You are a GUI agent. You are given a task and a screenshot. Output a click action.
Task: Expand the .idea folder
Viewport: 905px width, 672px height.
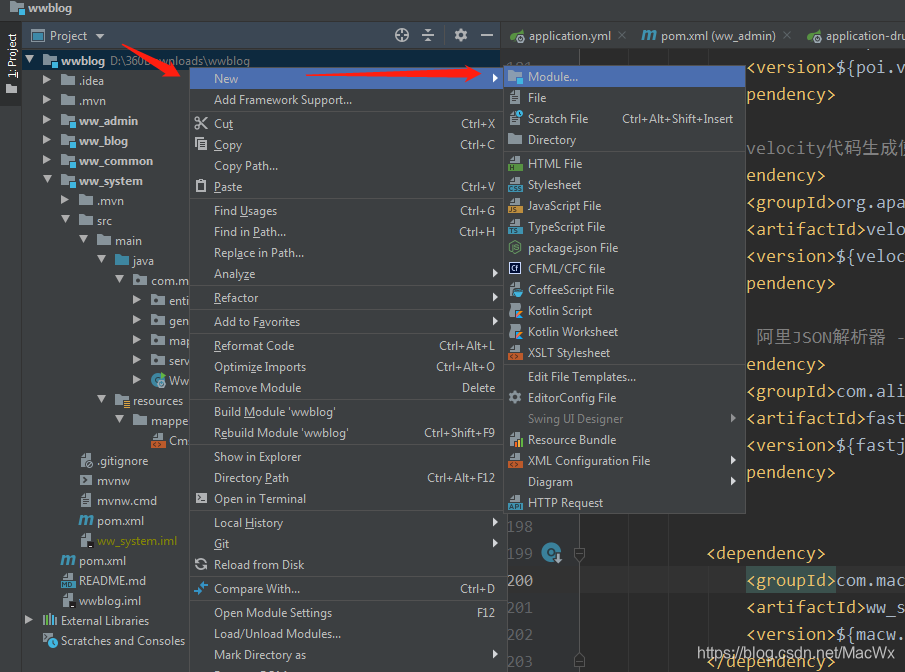(x=47, y=80)
